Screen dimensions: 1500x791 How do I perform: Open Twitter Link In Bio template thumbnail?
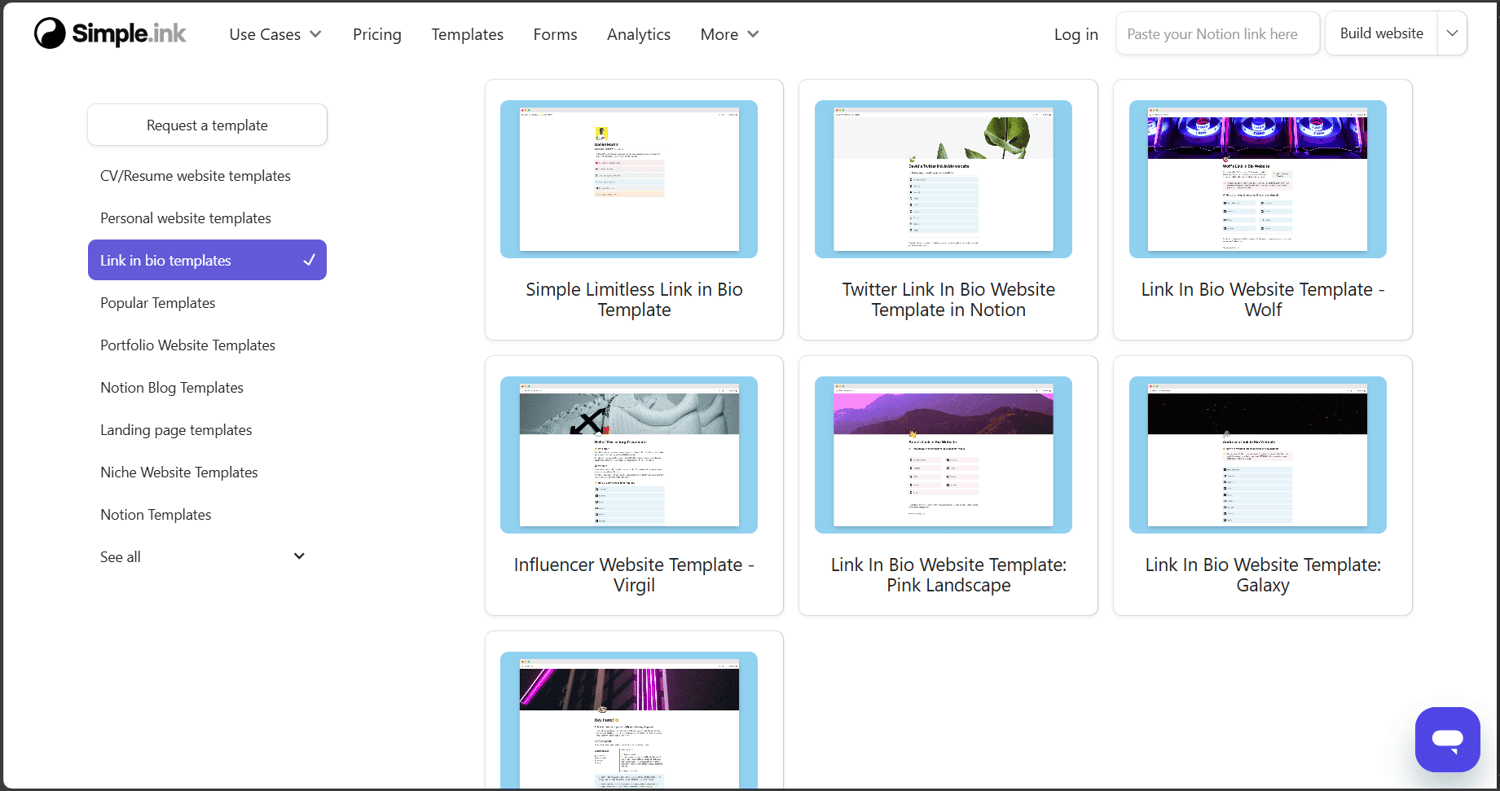click(943, 179)
